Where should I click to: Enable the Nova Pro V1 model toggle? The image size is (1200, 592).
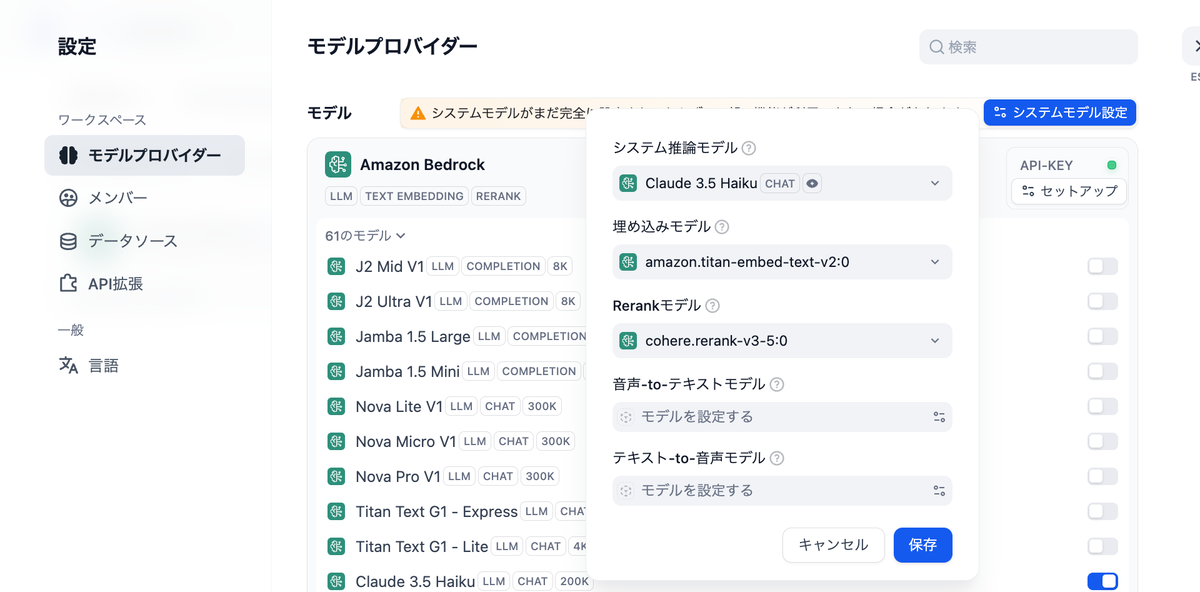click(x=1102, y=476)
